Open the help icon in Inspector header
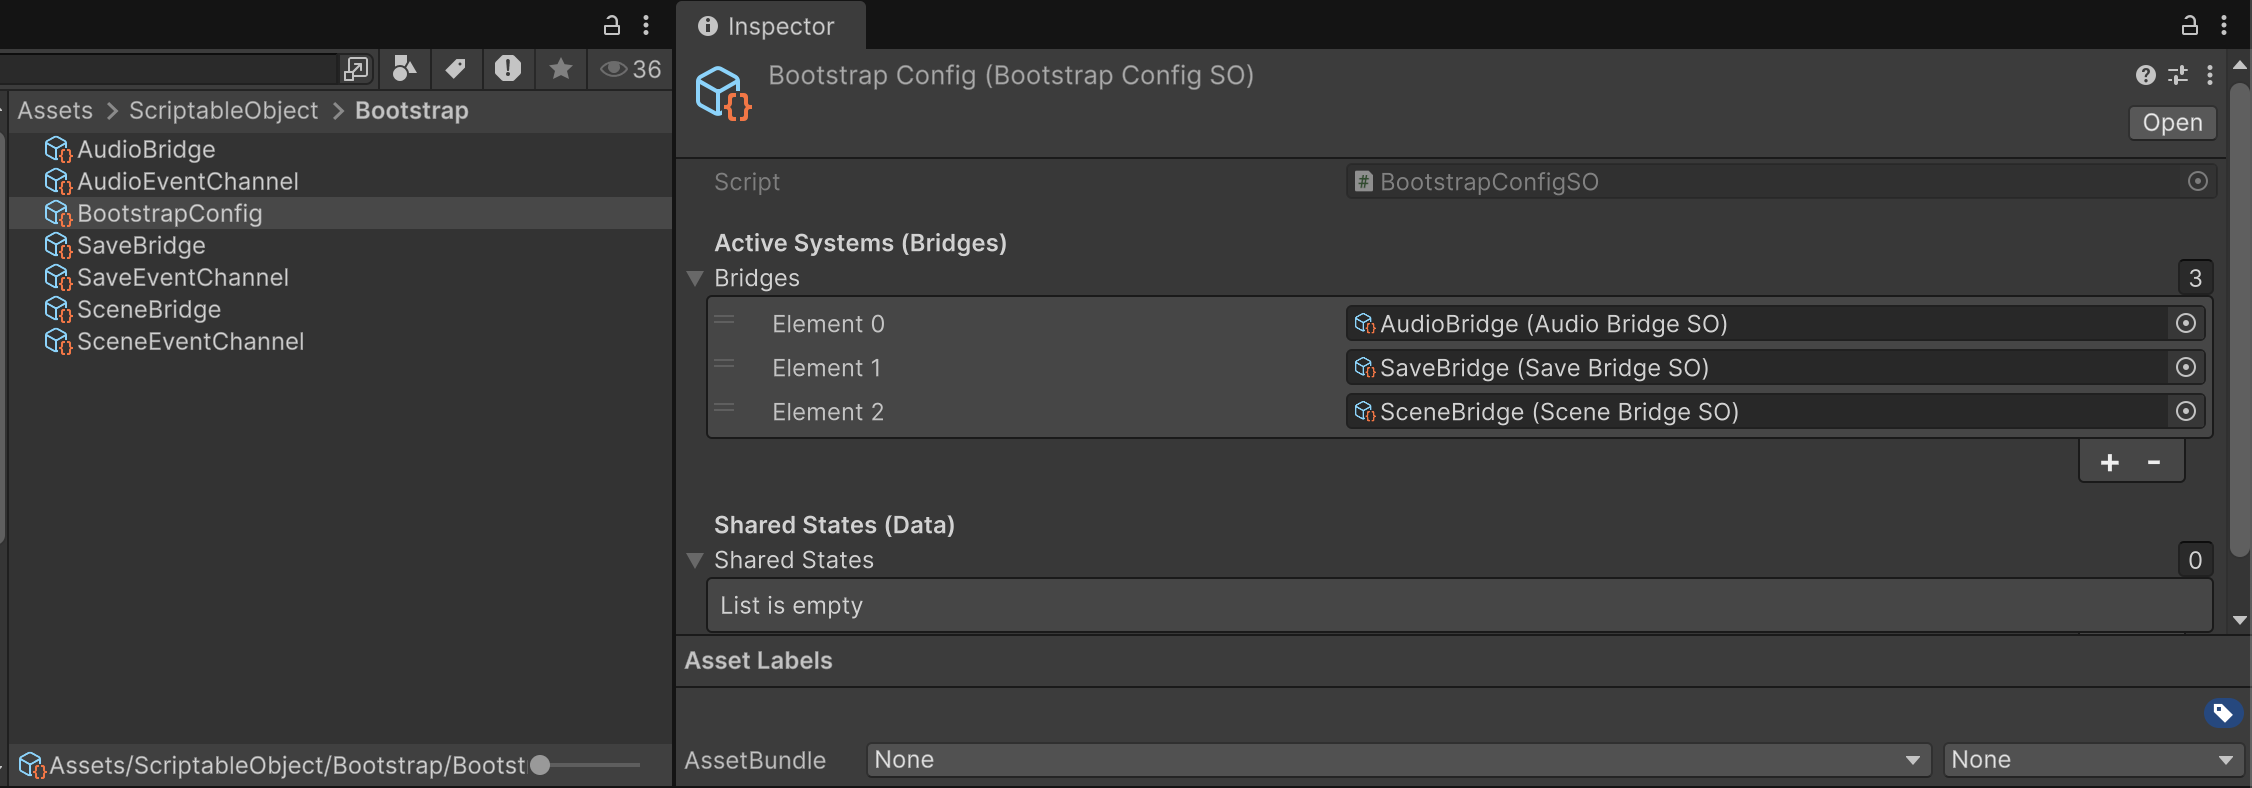 coord(2145,75)
